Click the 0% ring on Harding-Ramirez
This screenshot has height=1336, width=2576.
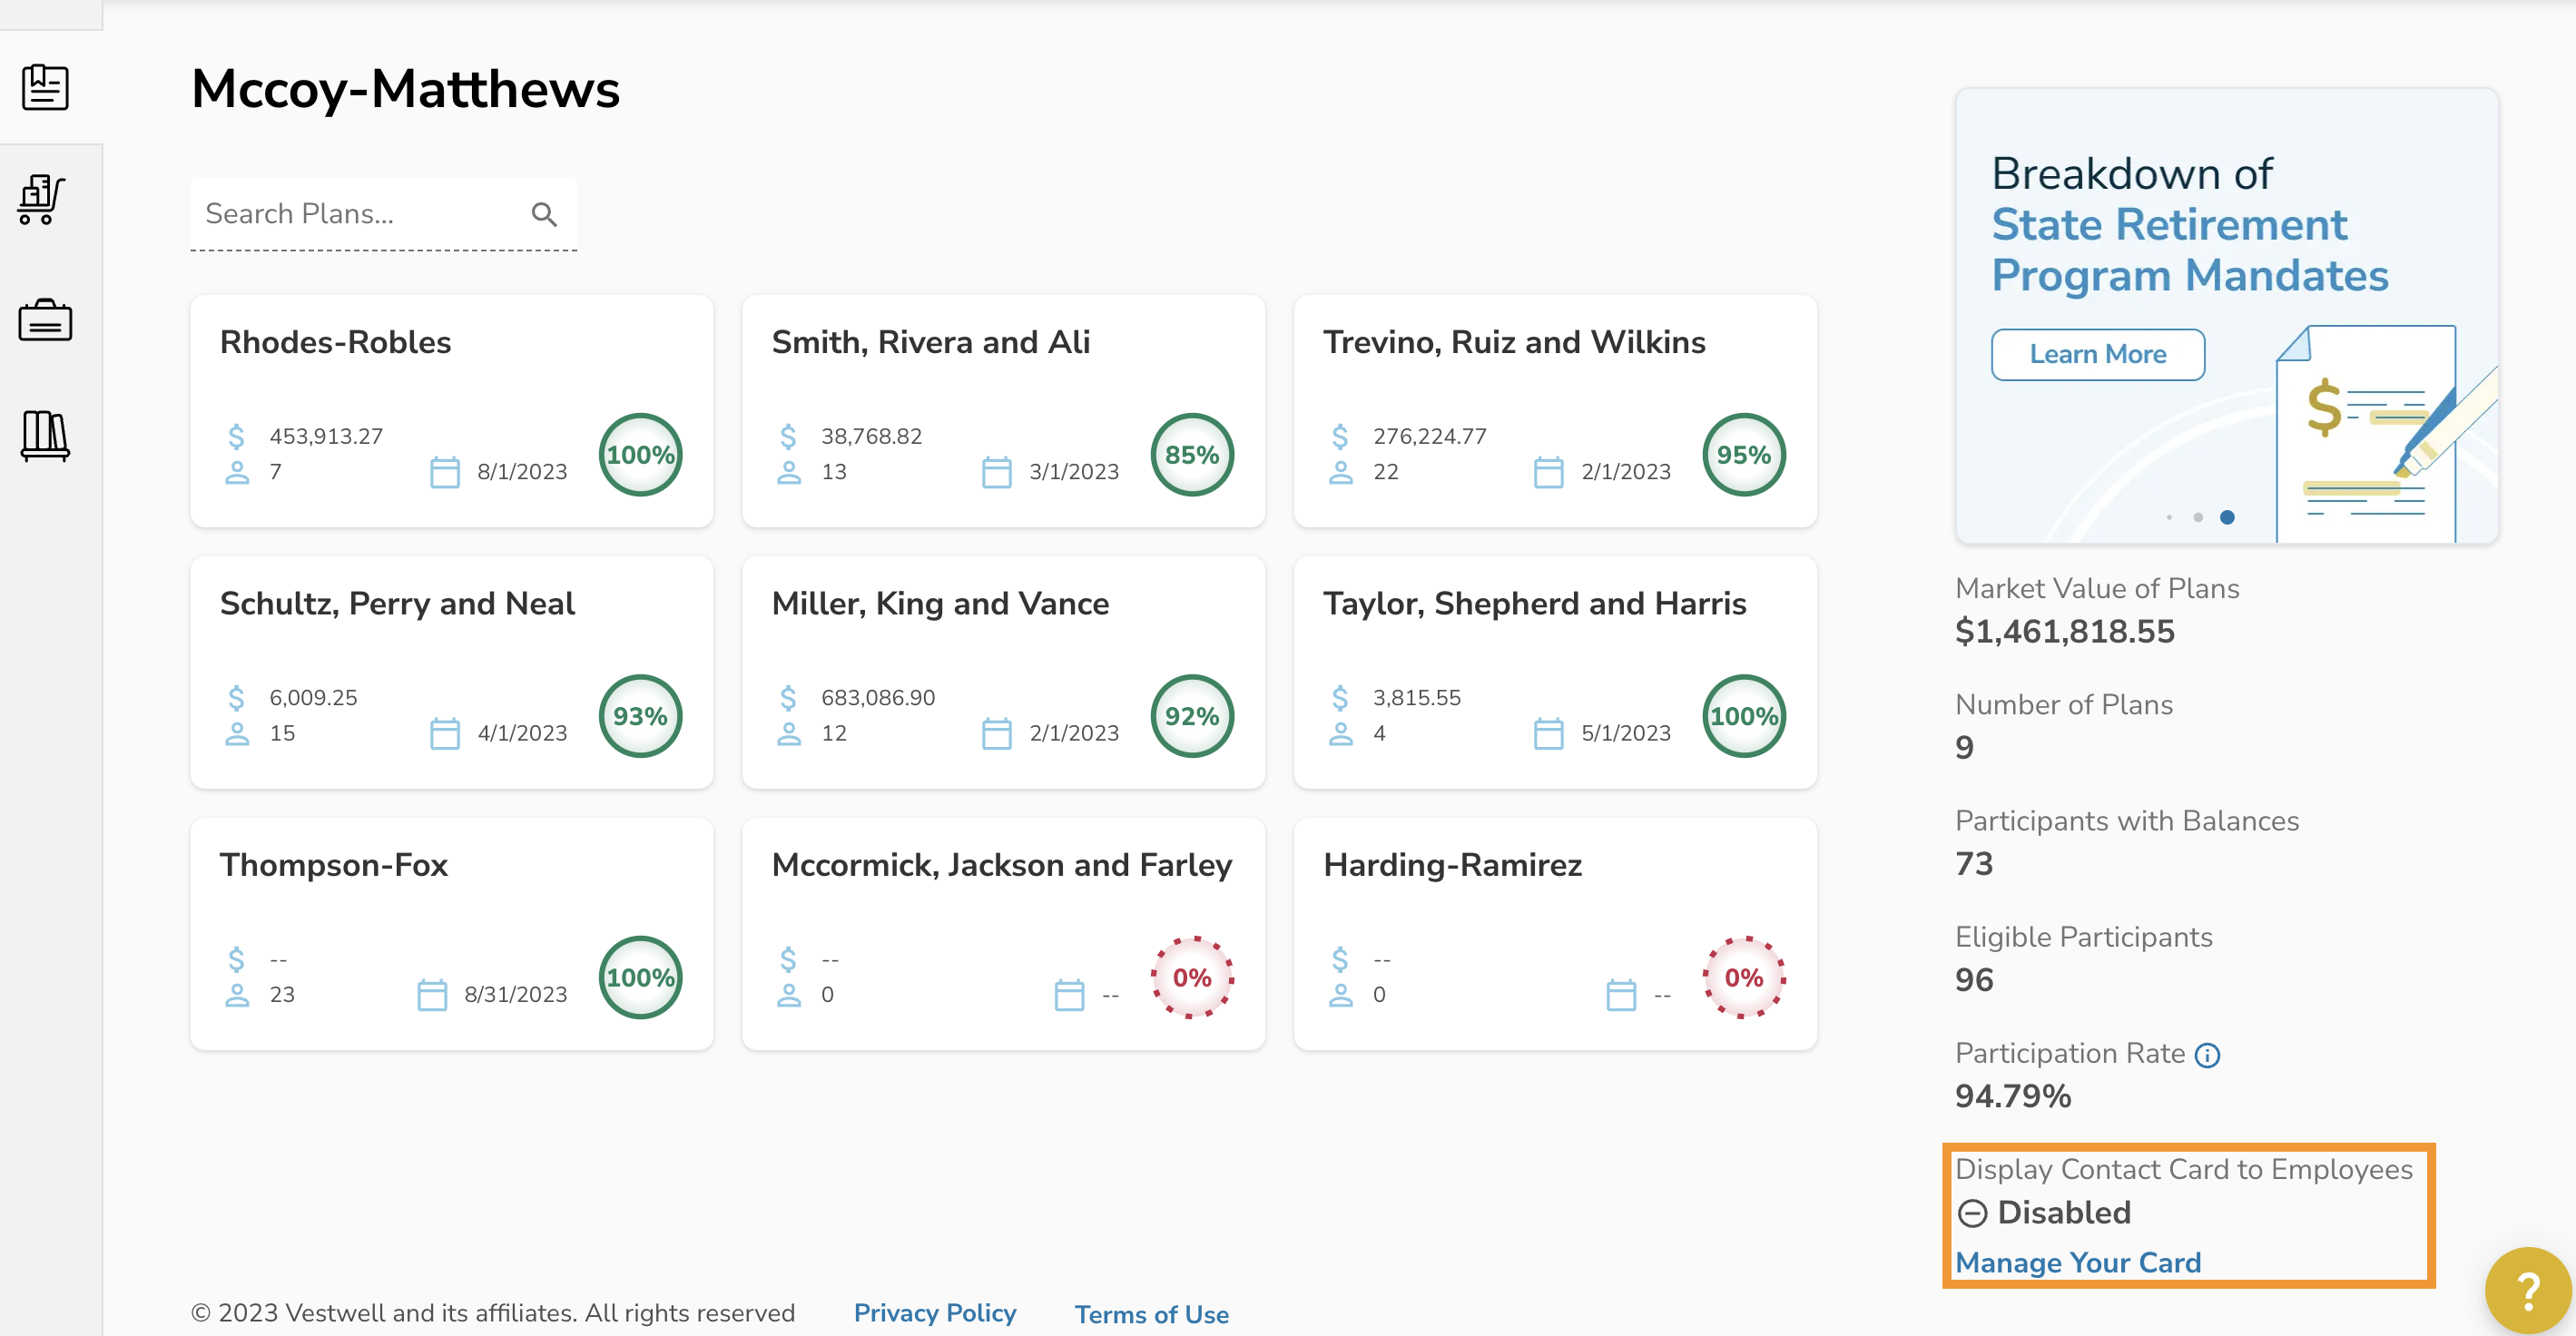point(1743,977)
